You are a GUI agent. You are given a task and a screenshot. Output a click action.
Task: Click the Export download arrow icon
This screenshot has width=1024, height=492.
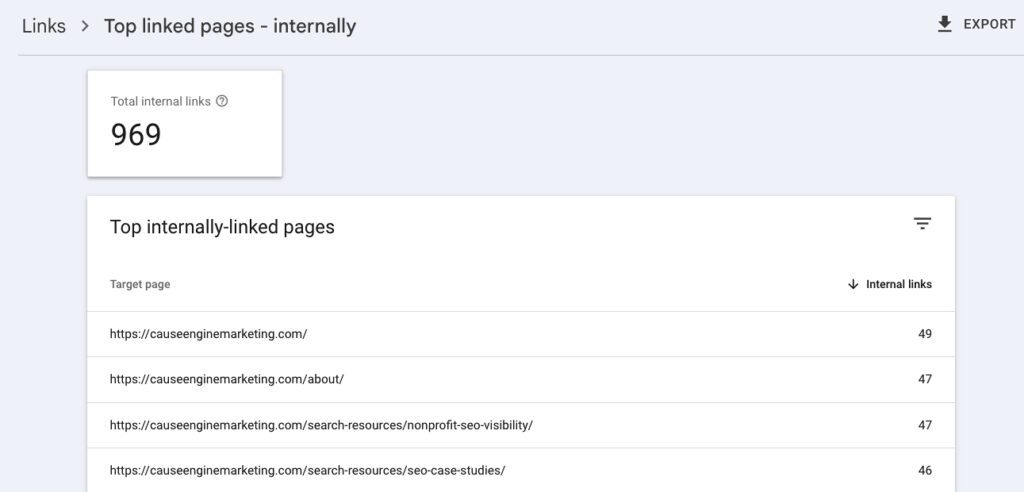(945, 25)
